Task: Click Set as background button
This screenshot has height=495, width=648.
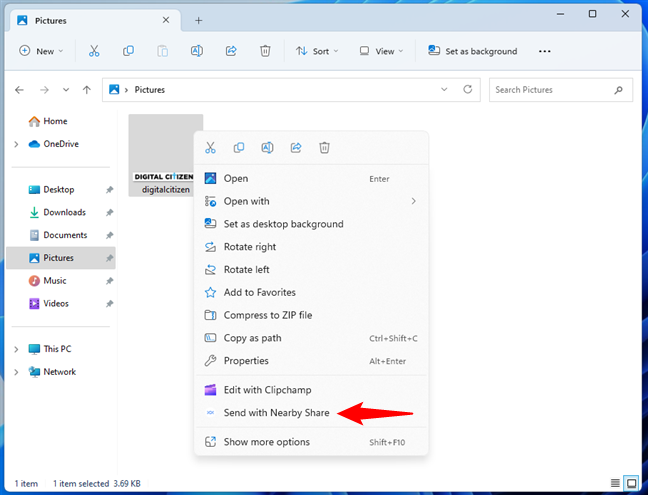Action: click(x=472, y=51)
